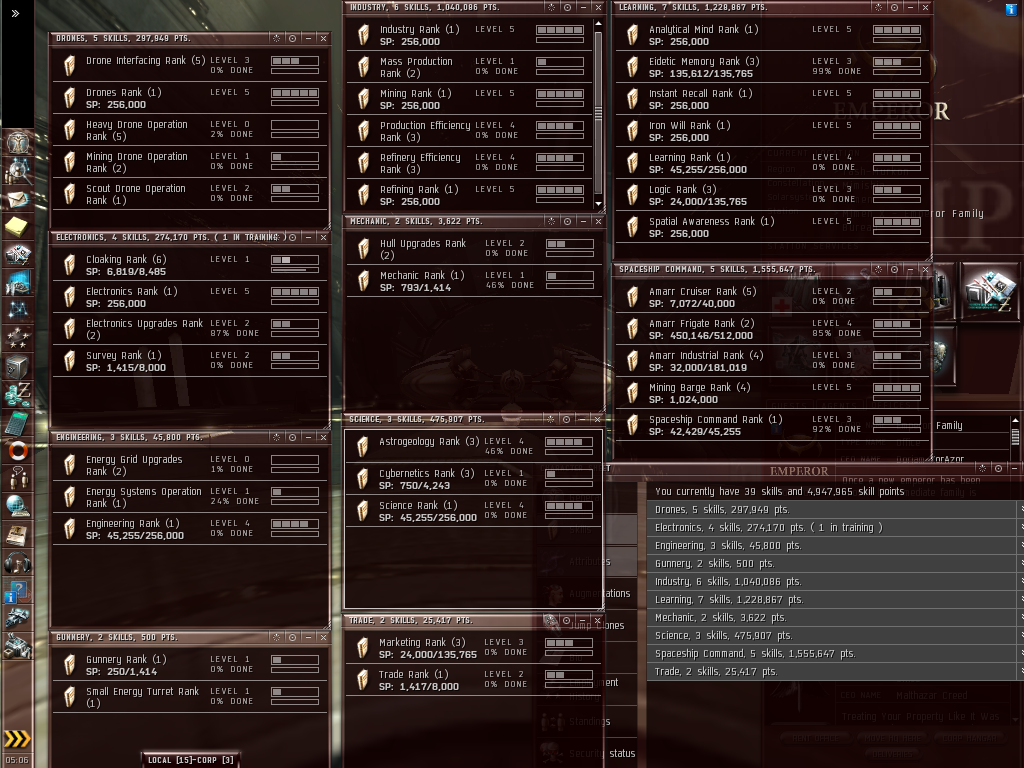The height and width of the screenshot is (768, 1024).
Task: Expand Drones skill group in character sheet
Action: (835, 509)
